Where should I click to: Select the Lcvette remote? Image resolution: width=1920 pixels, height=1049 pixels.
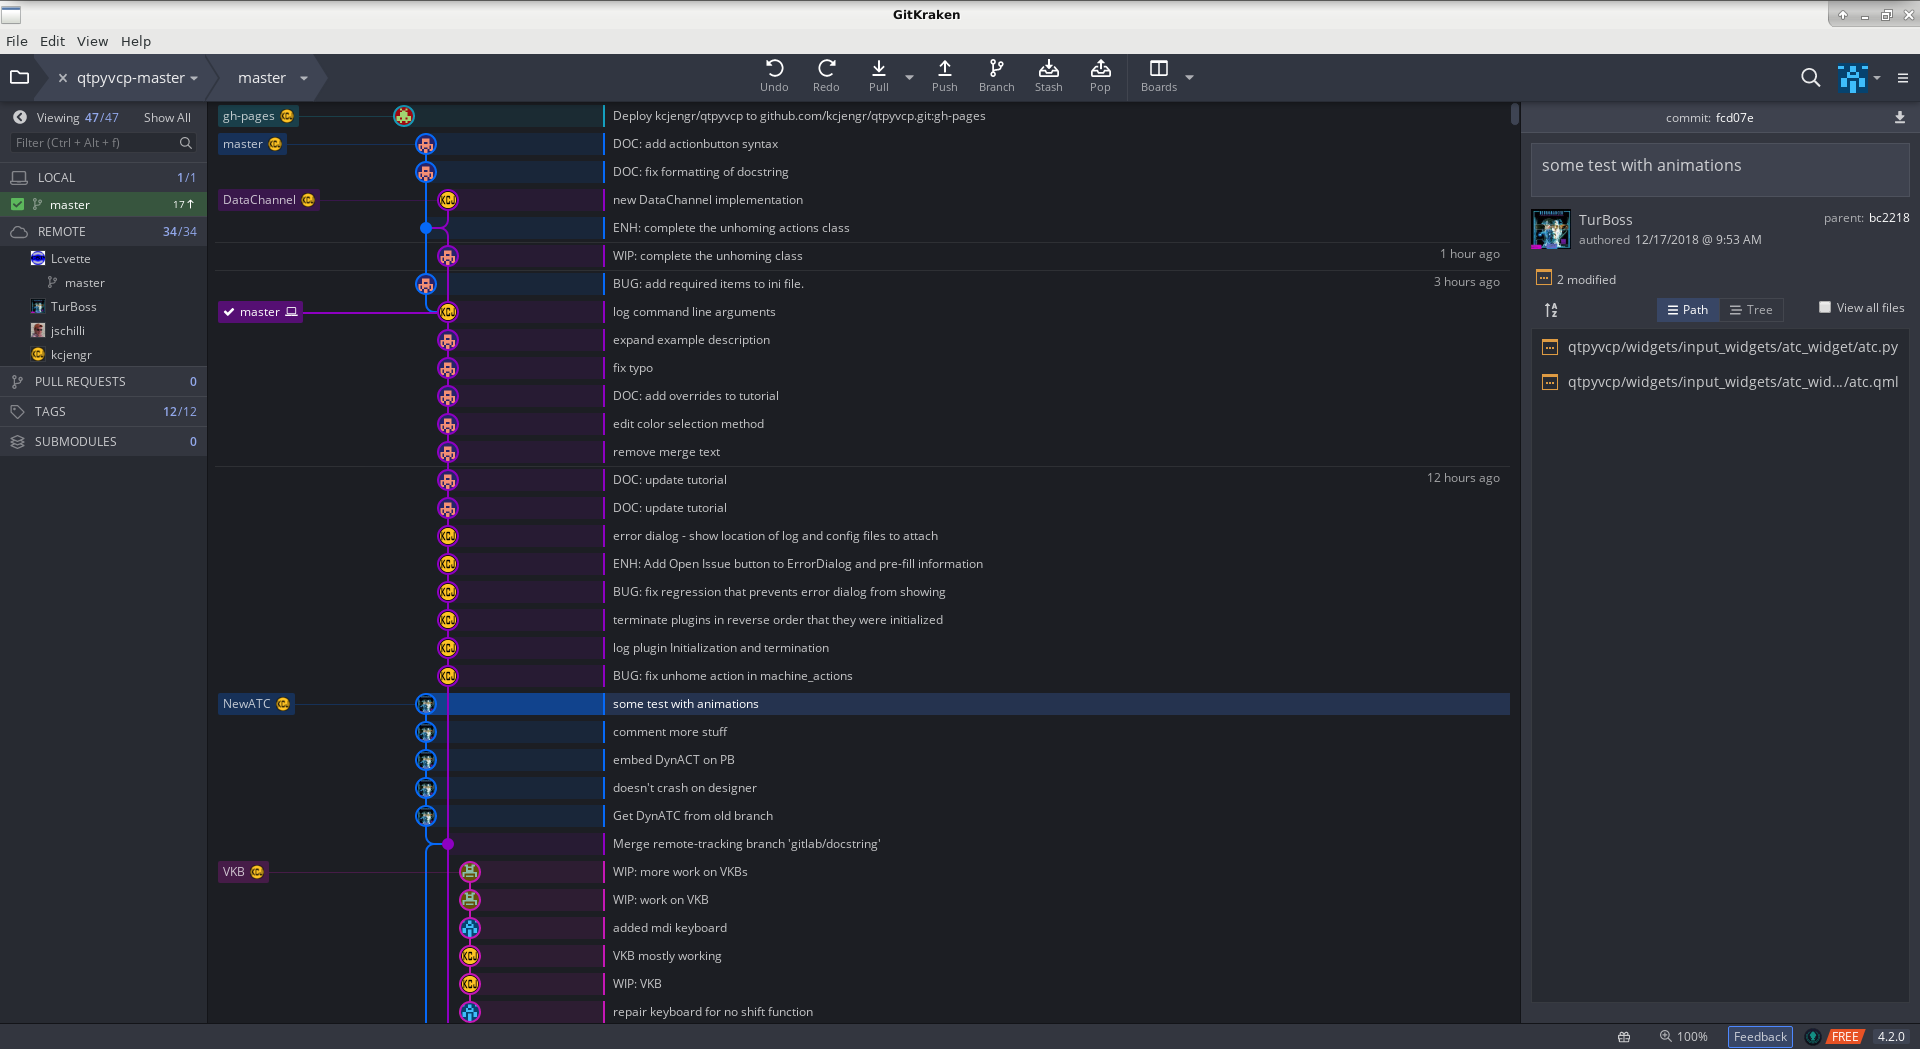click(x=70, y=259)
